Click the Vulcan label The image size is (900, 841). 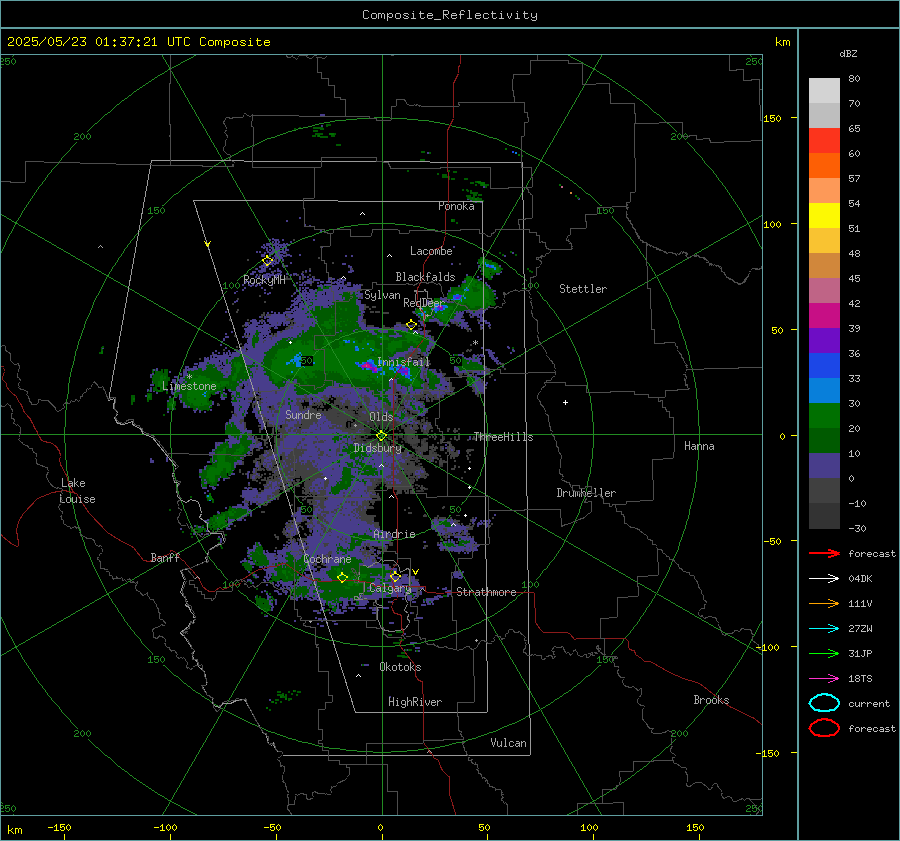tap(509, 743)
